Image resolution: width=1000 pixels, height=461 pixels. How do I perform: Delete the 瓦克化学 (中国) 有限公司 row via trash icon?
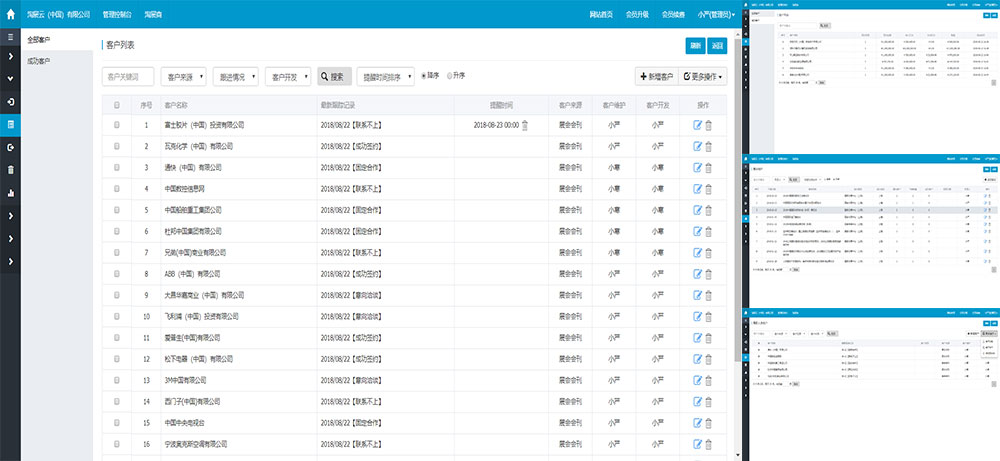pyautogui.click(x=709, y=146)
